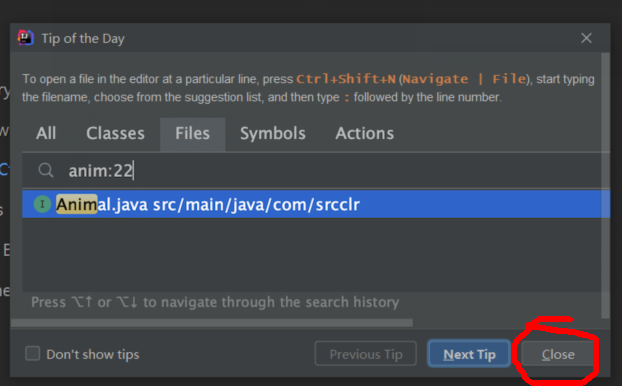The height and width of the screenshot is (386, 622).
Task: Click the horizontal scrollbar under the tip
Action: (x=212, y=323)
